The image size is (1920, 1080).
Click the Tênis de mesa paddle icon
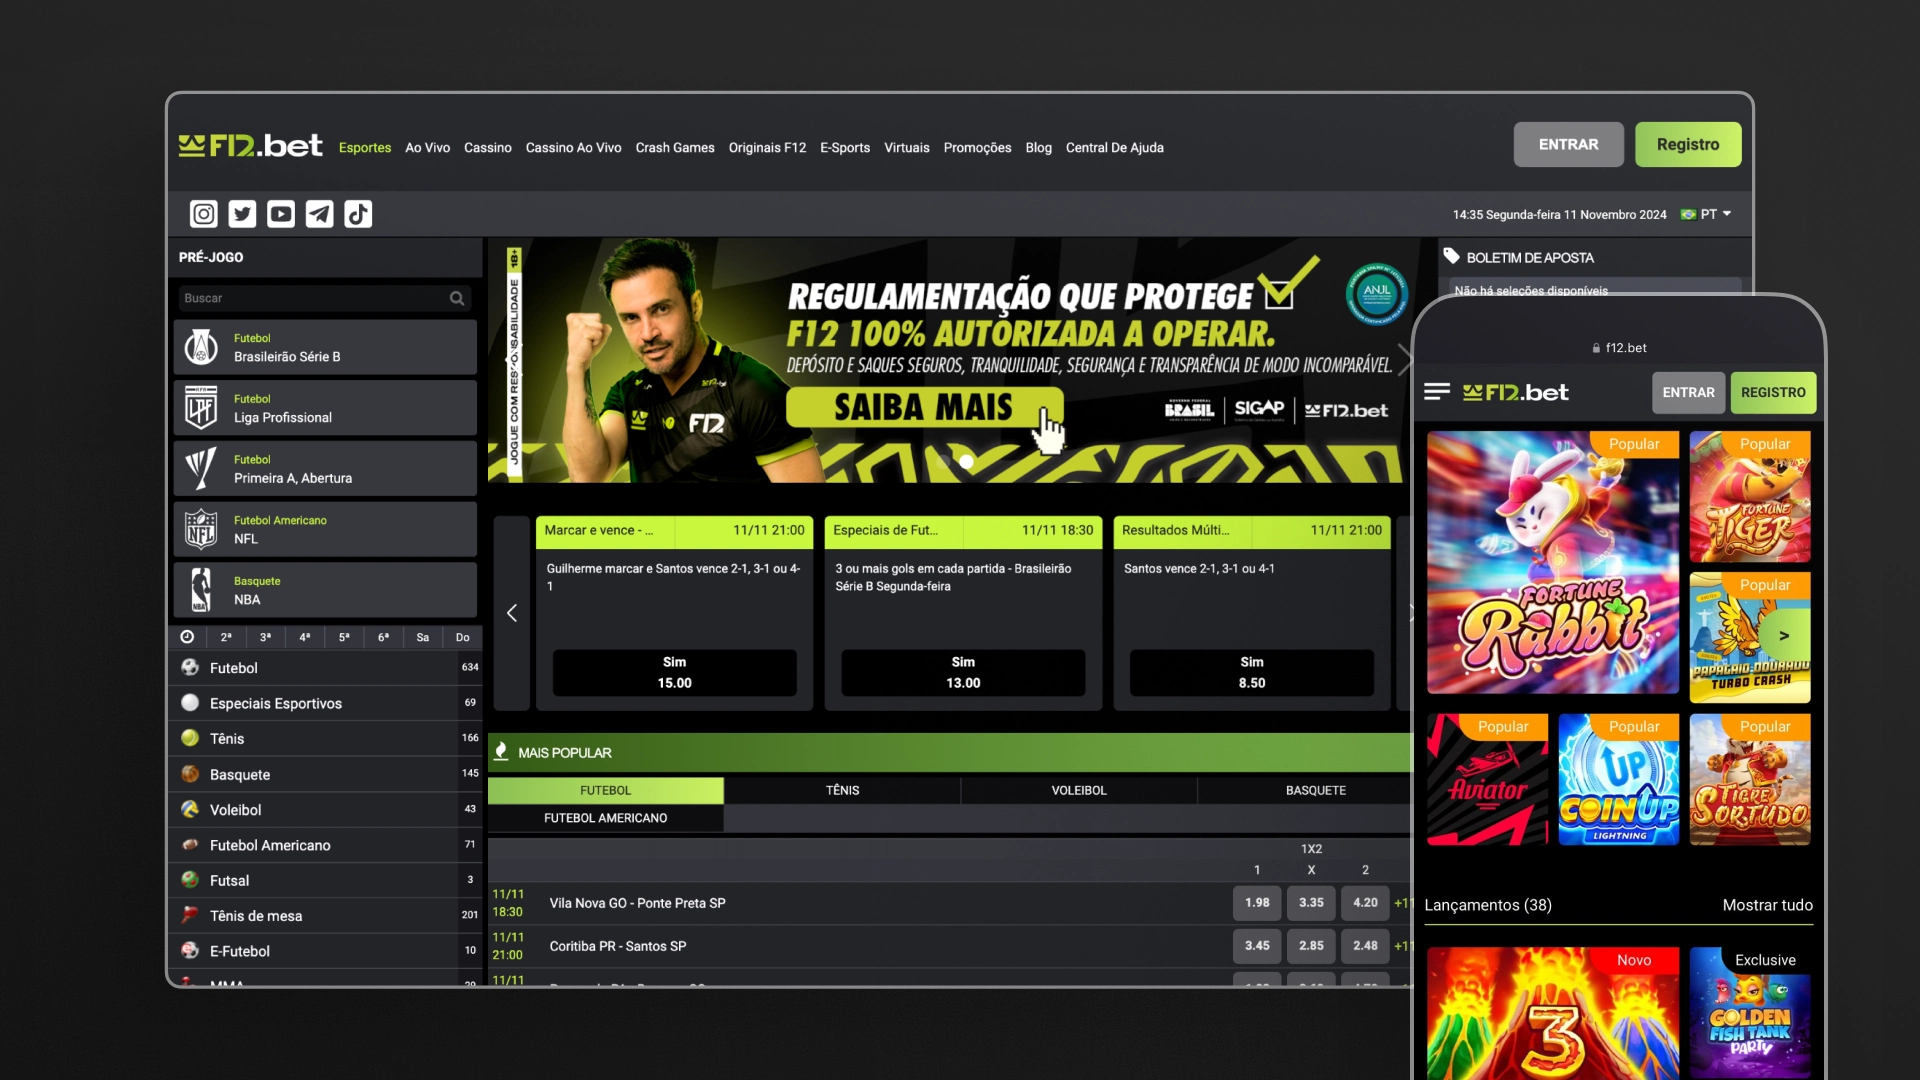[190, 915]
